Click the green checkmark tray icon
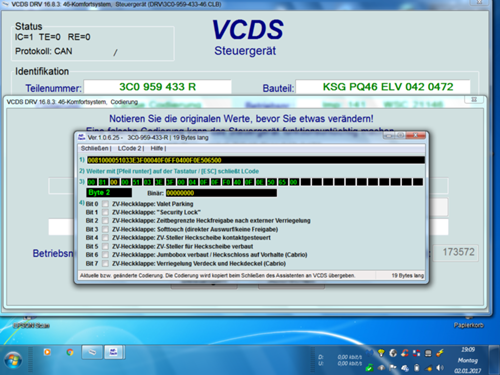The height and width of the screenshot is (375, 500). [x=369, y=368]
